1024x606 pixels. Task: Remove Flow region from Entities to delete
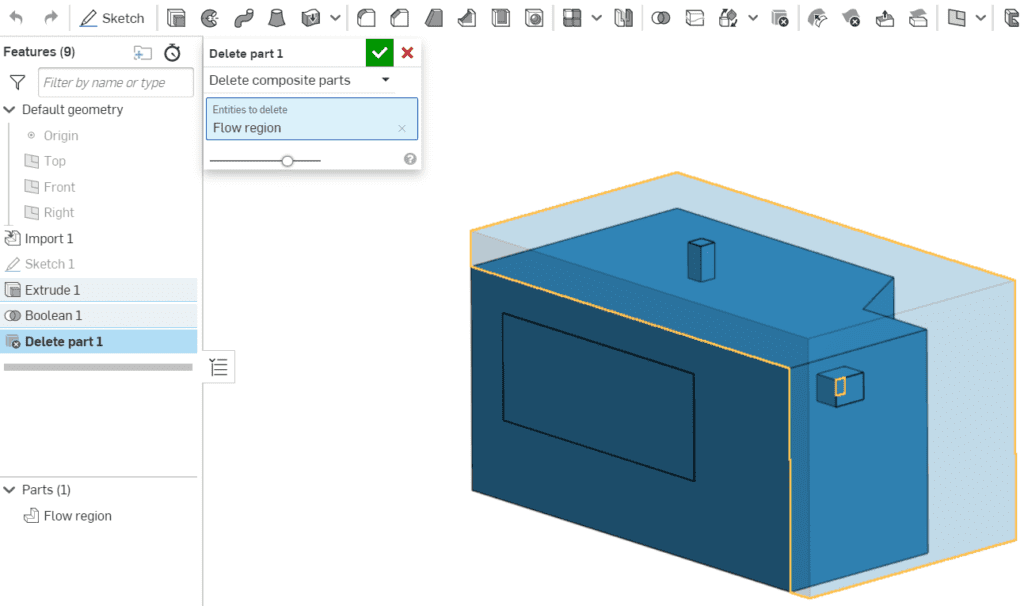coord(404,128)
